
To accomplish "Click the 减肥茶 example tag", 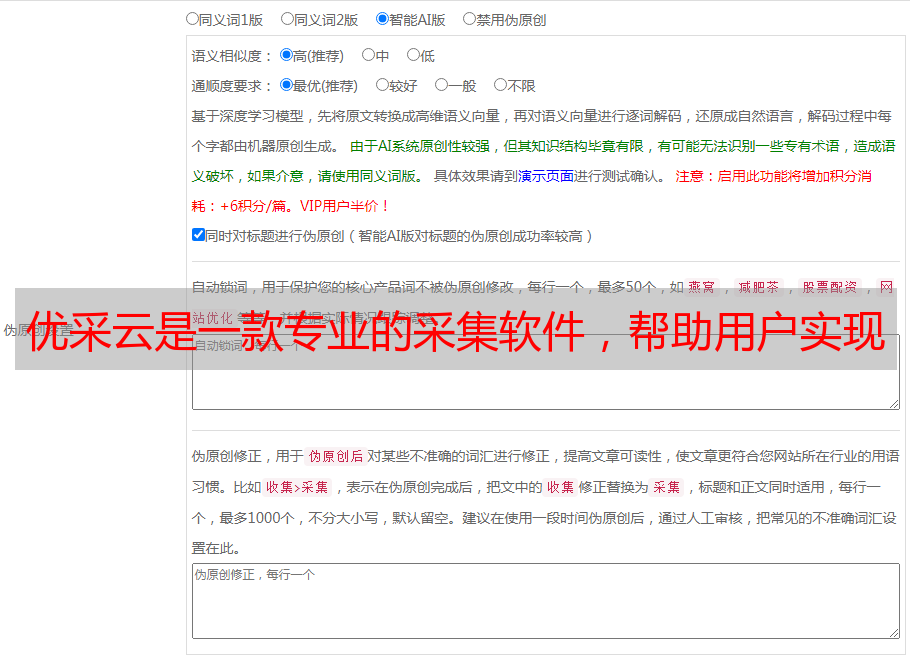I will 759,287.
